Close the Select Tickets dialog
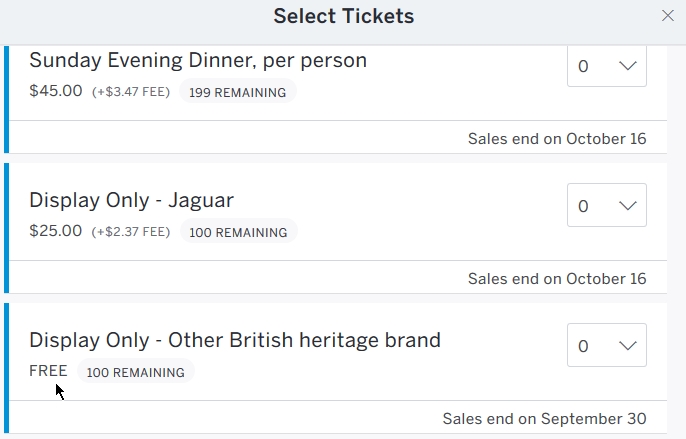The height and width of the screenshot is (439, 686). pos(668,16)
